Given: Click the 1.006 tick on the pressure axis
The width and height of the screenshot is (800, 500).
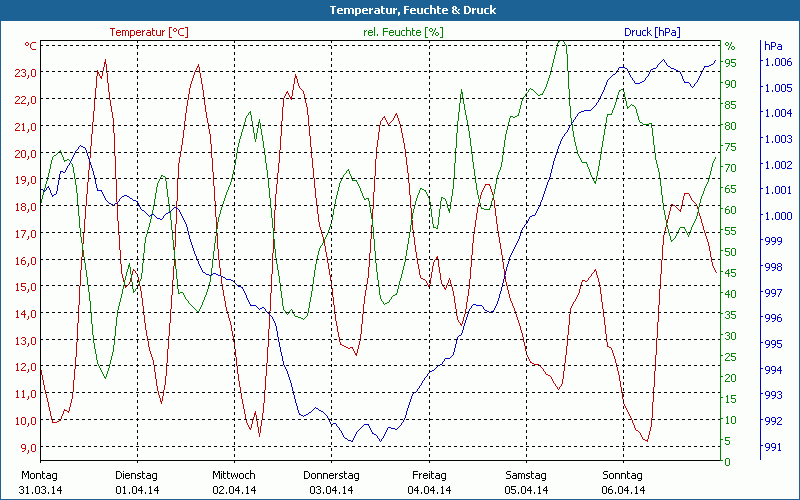Looking at the screenshot, I should tap(778, 62).
